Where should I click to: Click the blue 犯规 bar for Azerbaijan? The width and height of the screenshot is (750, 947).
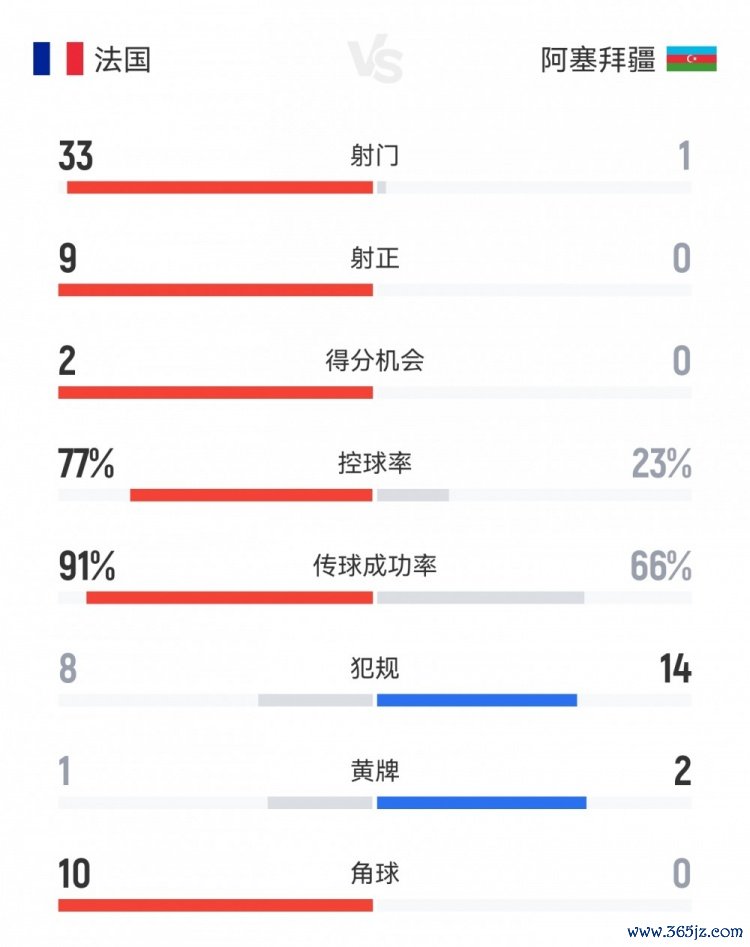pos(477,700)
